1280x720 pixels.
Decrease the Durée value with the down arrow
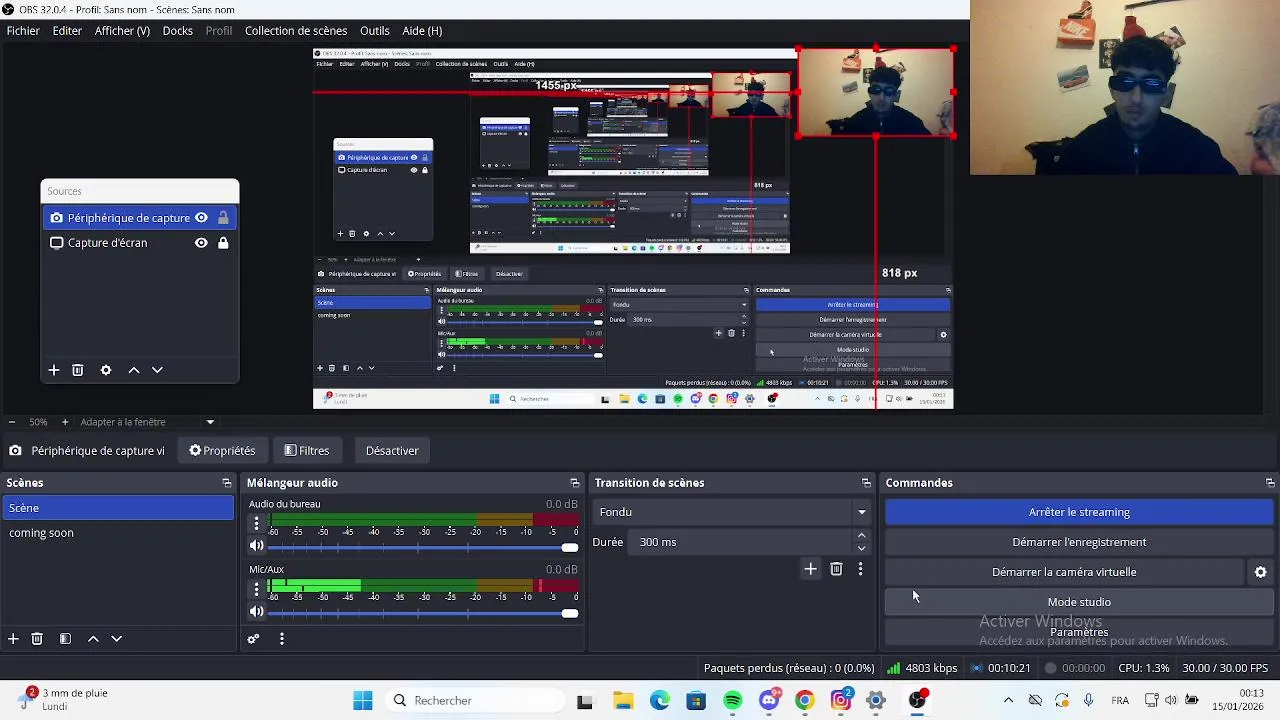861,548
